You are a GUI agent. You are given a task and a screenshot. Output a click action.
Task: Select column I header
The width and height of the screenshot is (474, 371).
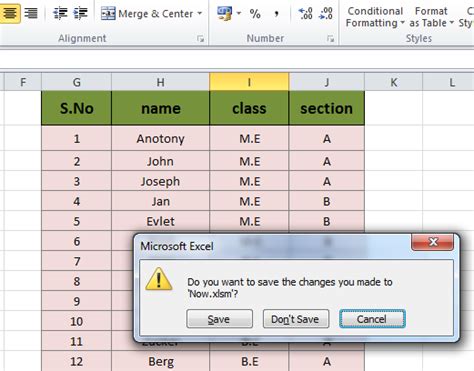tap(249, 82)
